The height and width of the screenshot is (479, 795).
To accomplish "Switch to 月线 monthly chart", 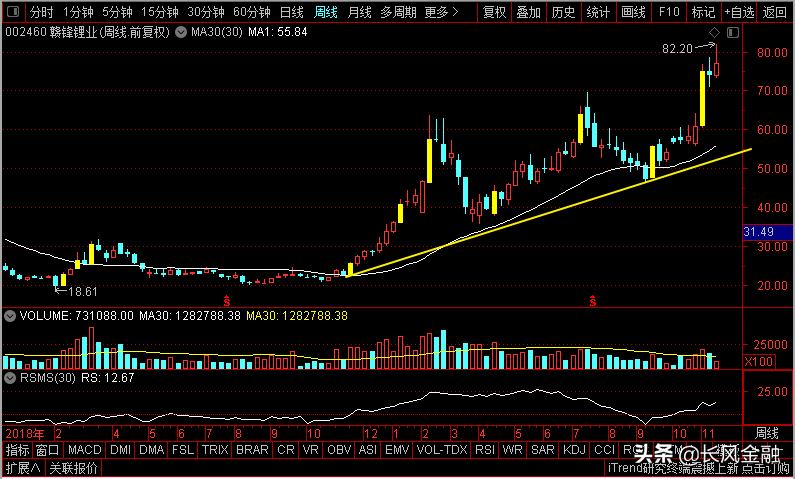I will [359, 12].
